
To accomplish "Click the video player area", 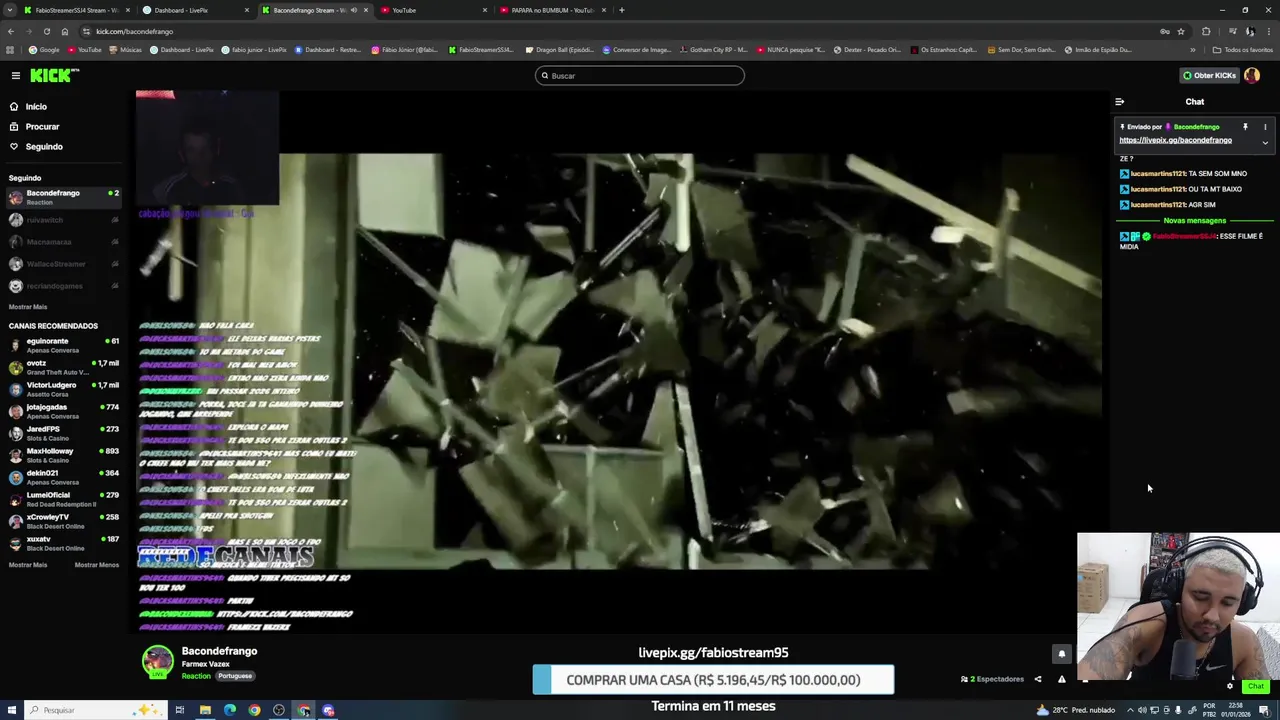I will pos(620,362).
